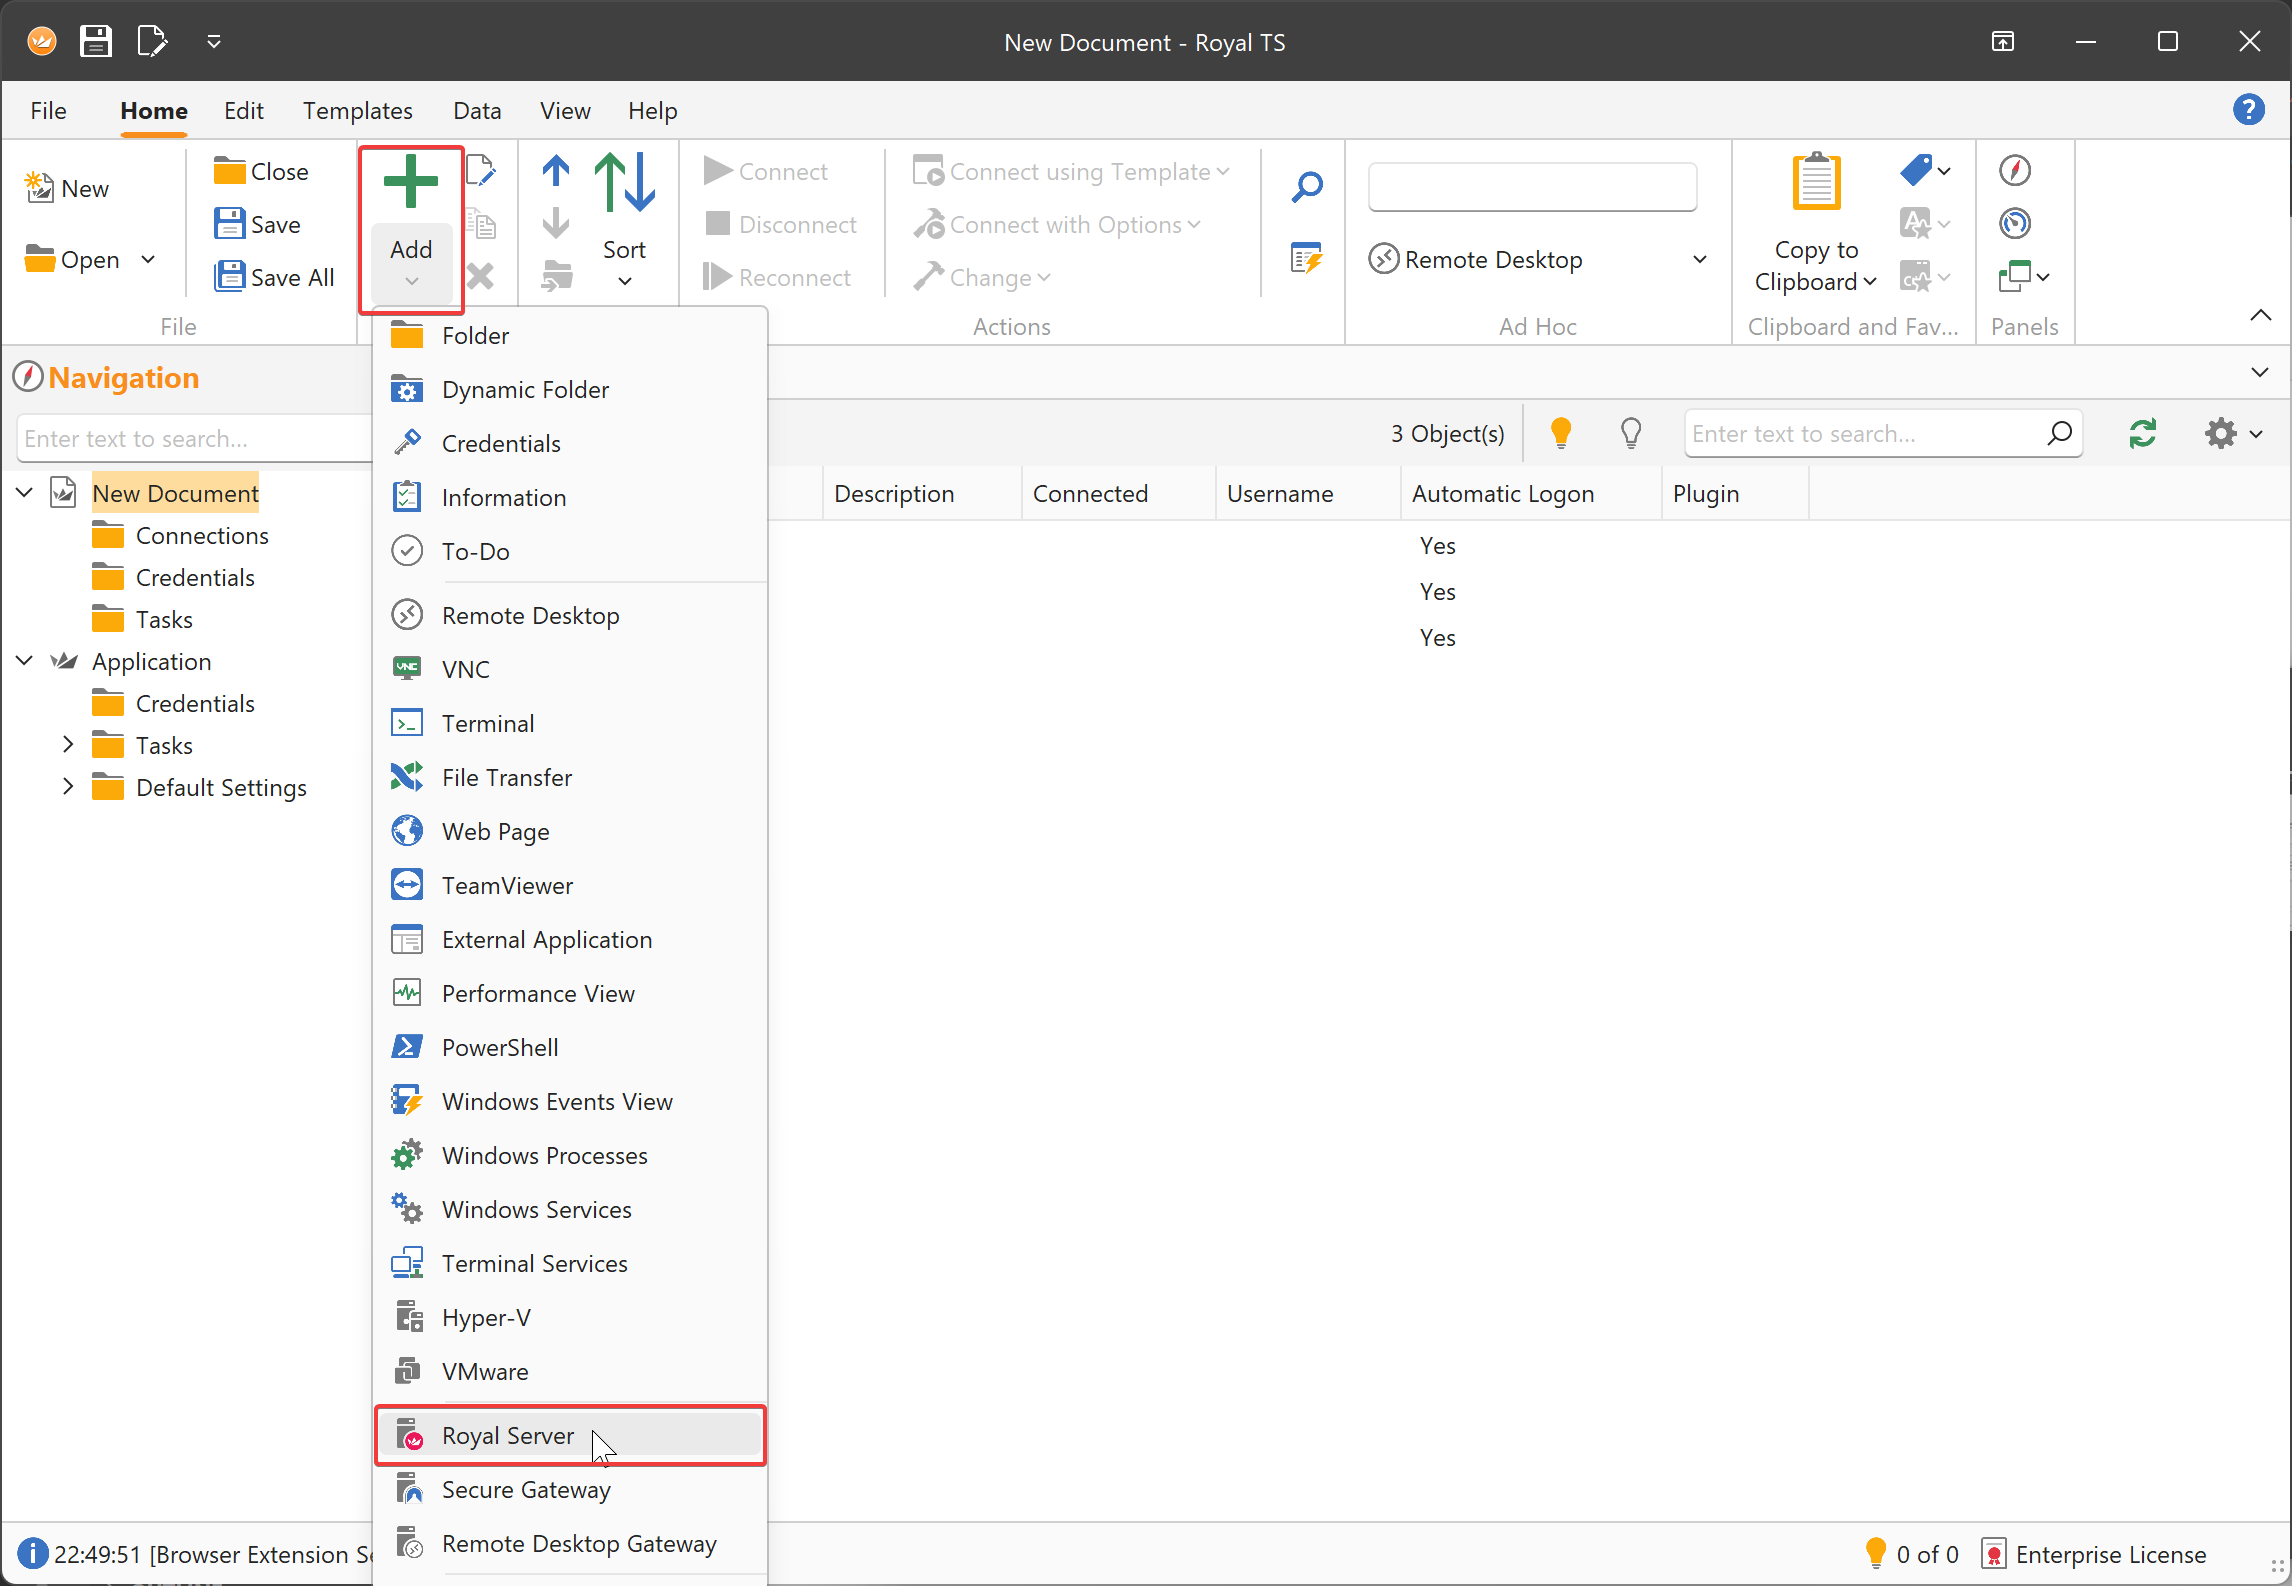The image size is (2292, 1586).
Task: Click the green refresh arrows icon
Action: [2143, 433]
